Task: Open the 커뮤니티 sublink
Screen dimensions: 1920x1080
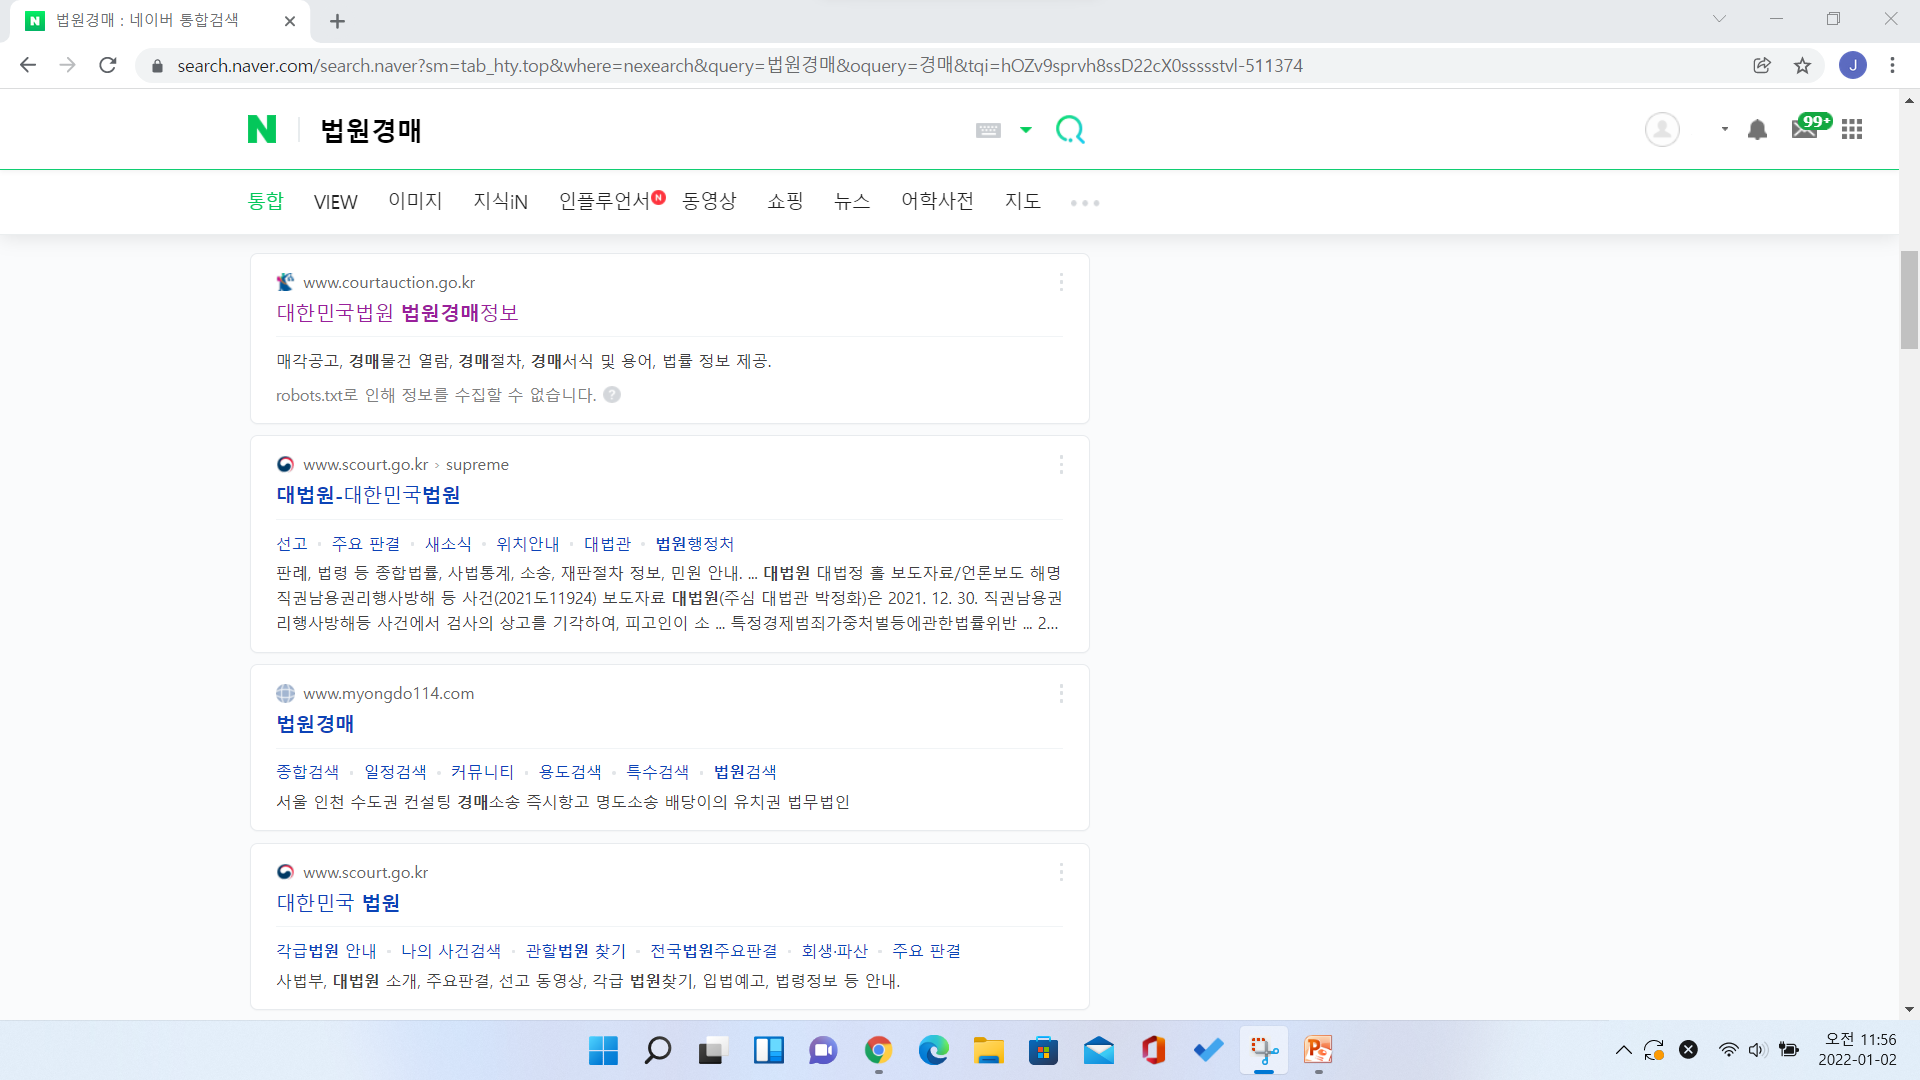Action: pos(482,772)
